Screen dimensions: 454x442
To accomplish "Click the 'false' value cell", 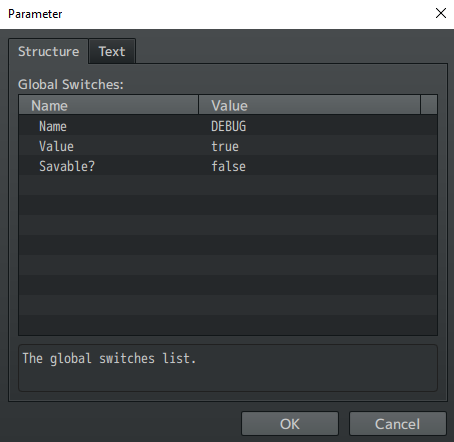I will [x=228, y=166].
